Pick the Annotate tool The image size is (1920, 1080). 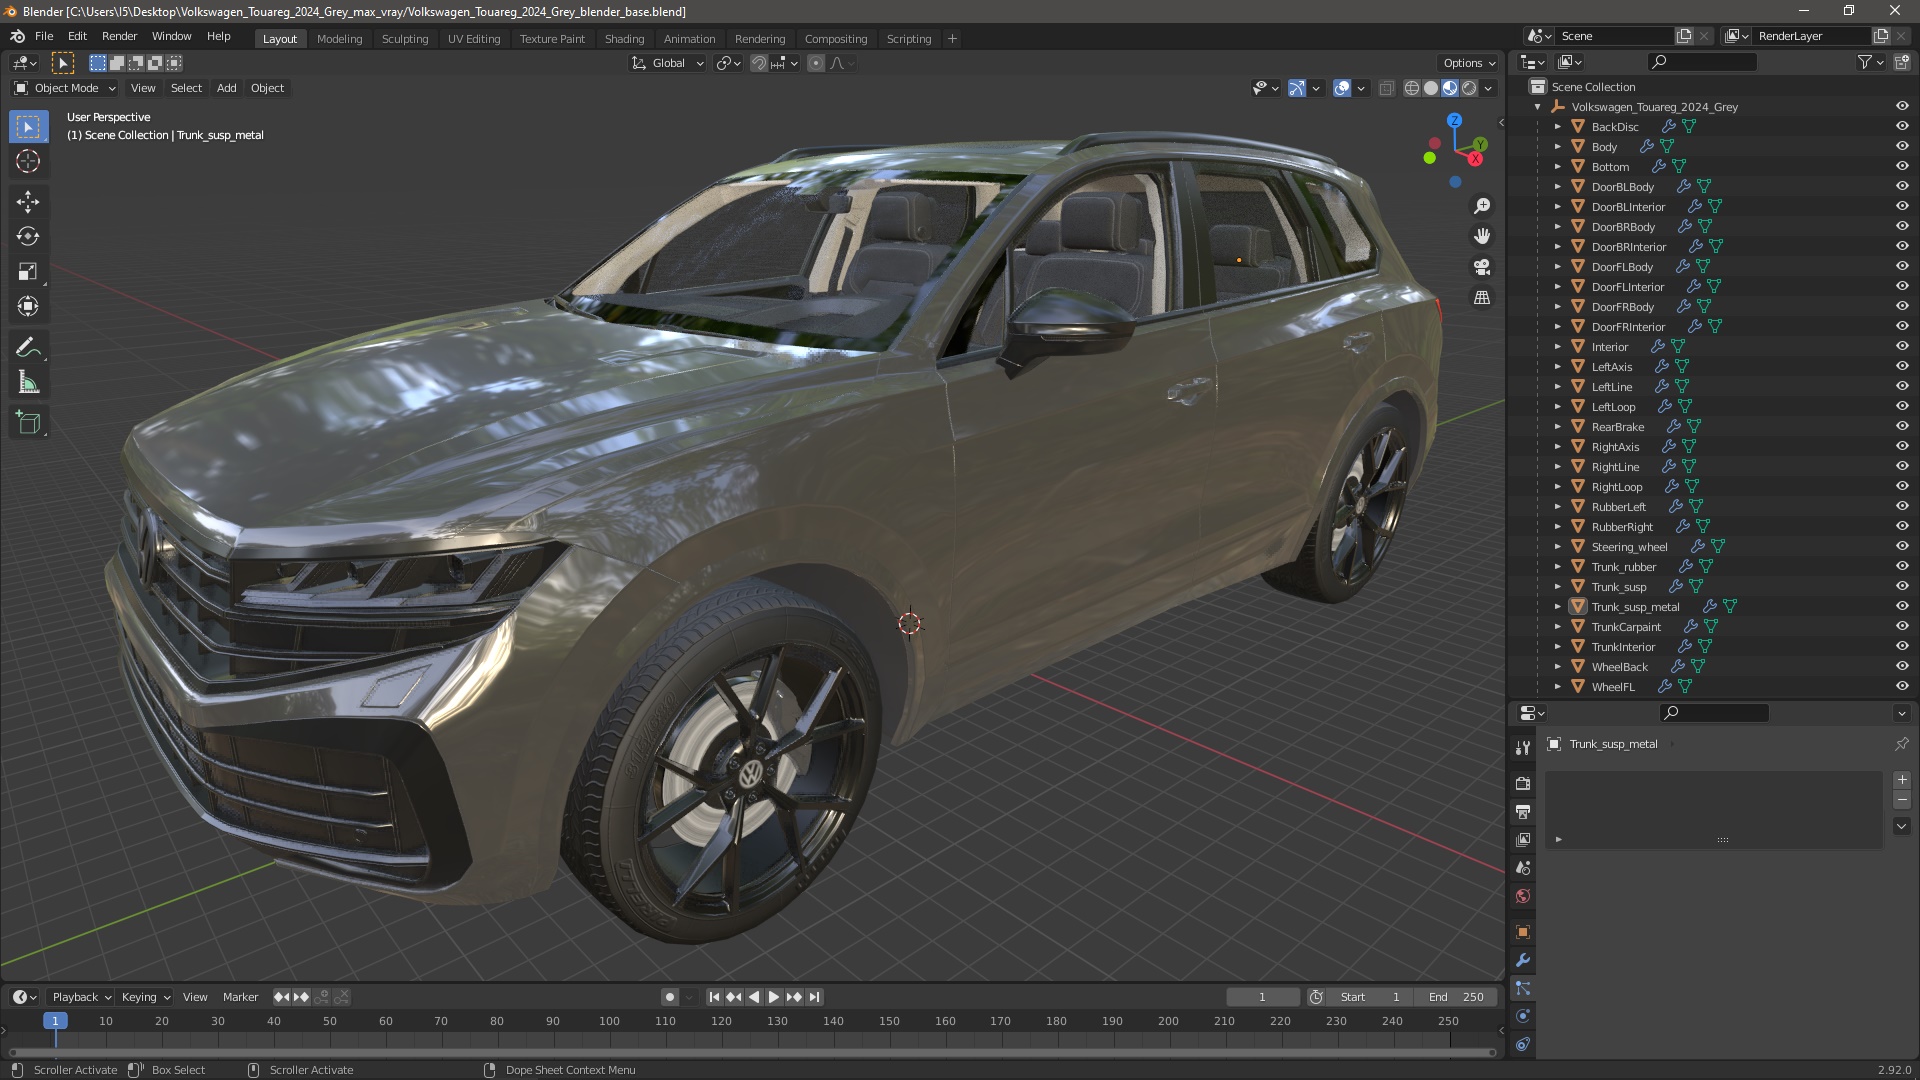click(x=28, y=348)
